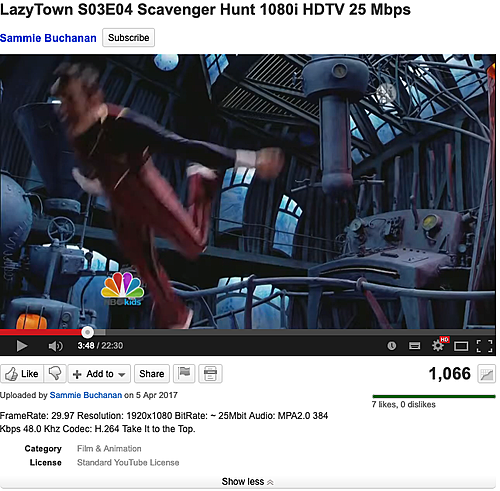The height and width of the screenshot is (491, 500).
Task: Subscribe to Sammie Buchanan channel
Action: [x=128, y=38]
